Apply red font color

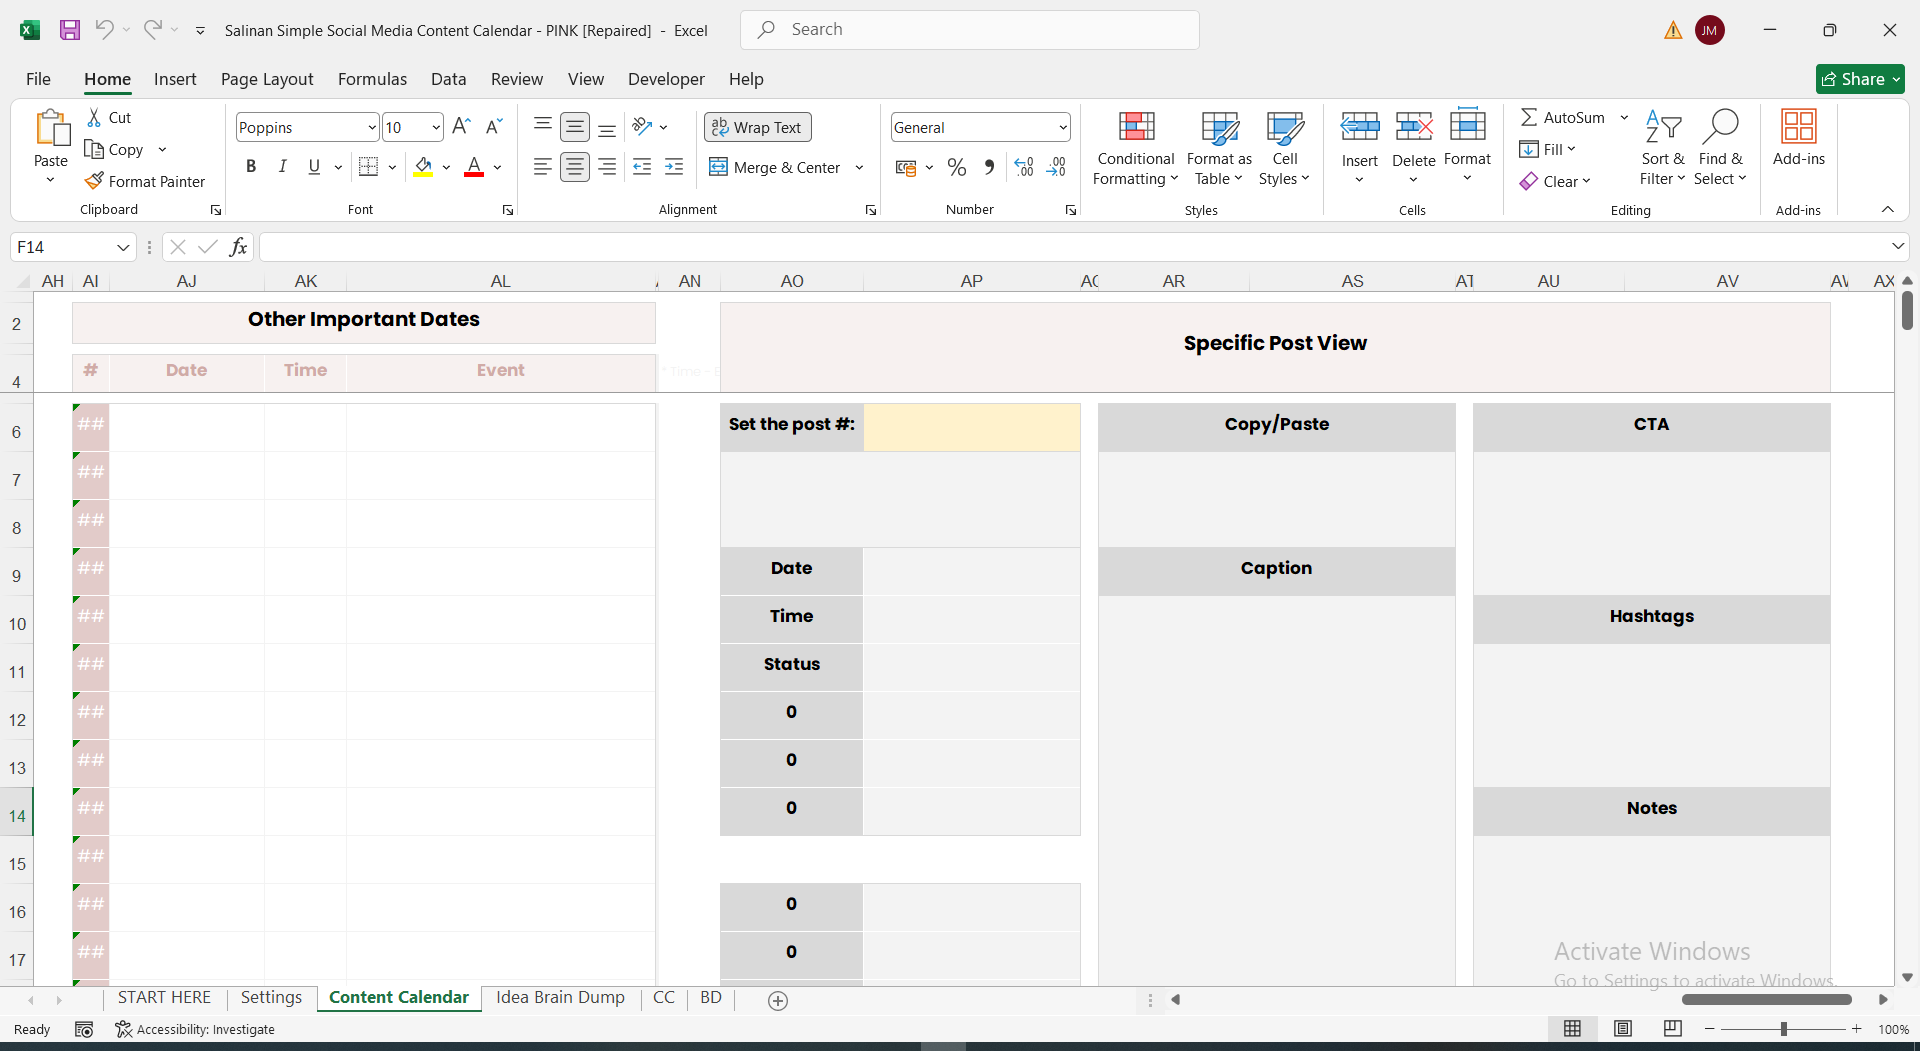[474, 167]
